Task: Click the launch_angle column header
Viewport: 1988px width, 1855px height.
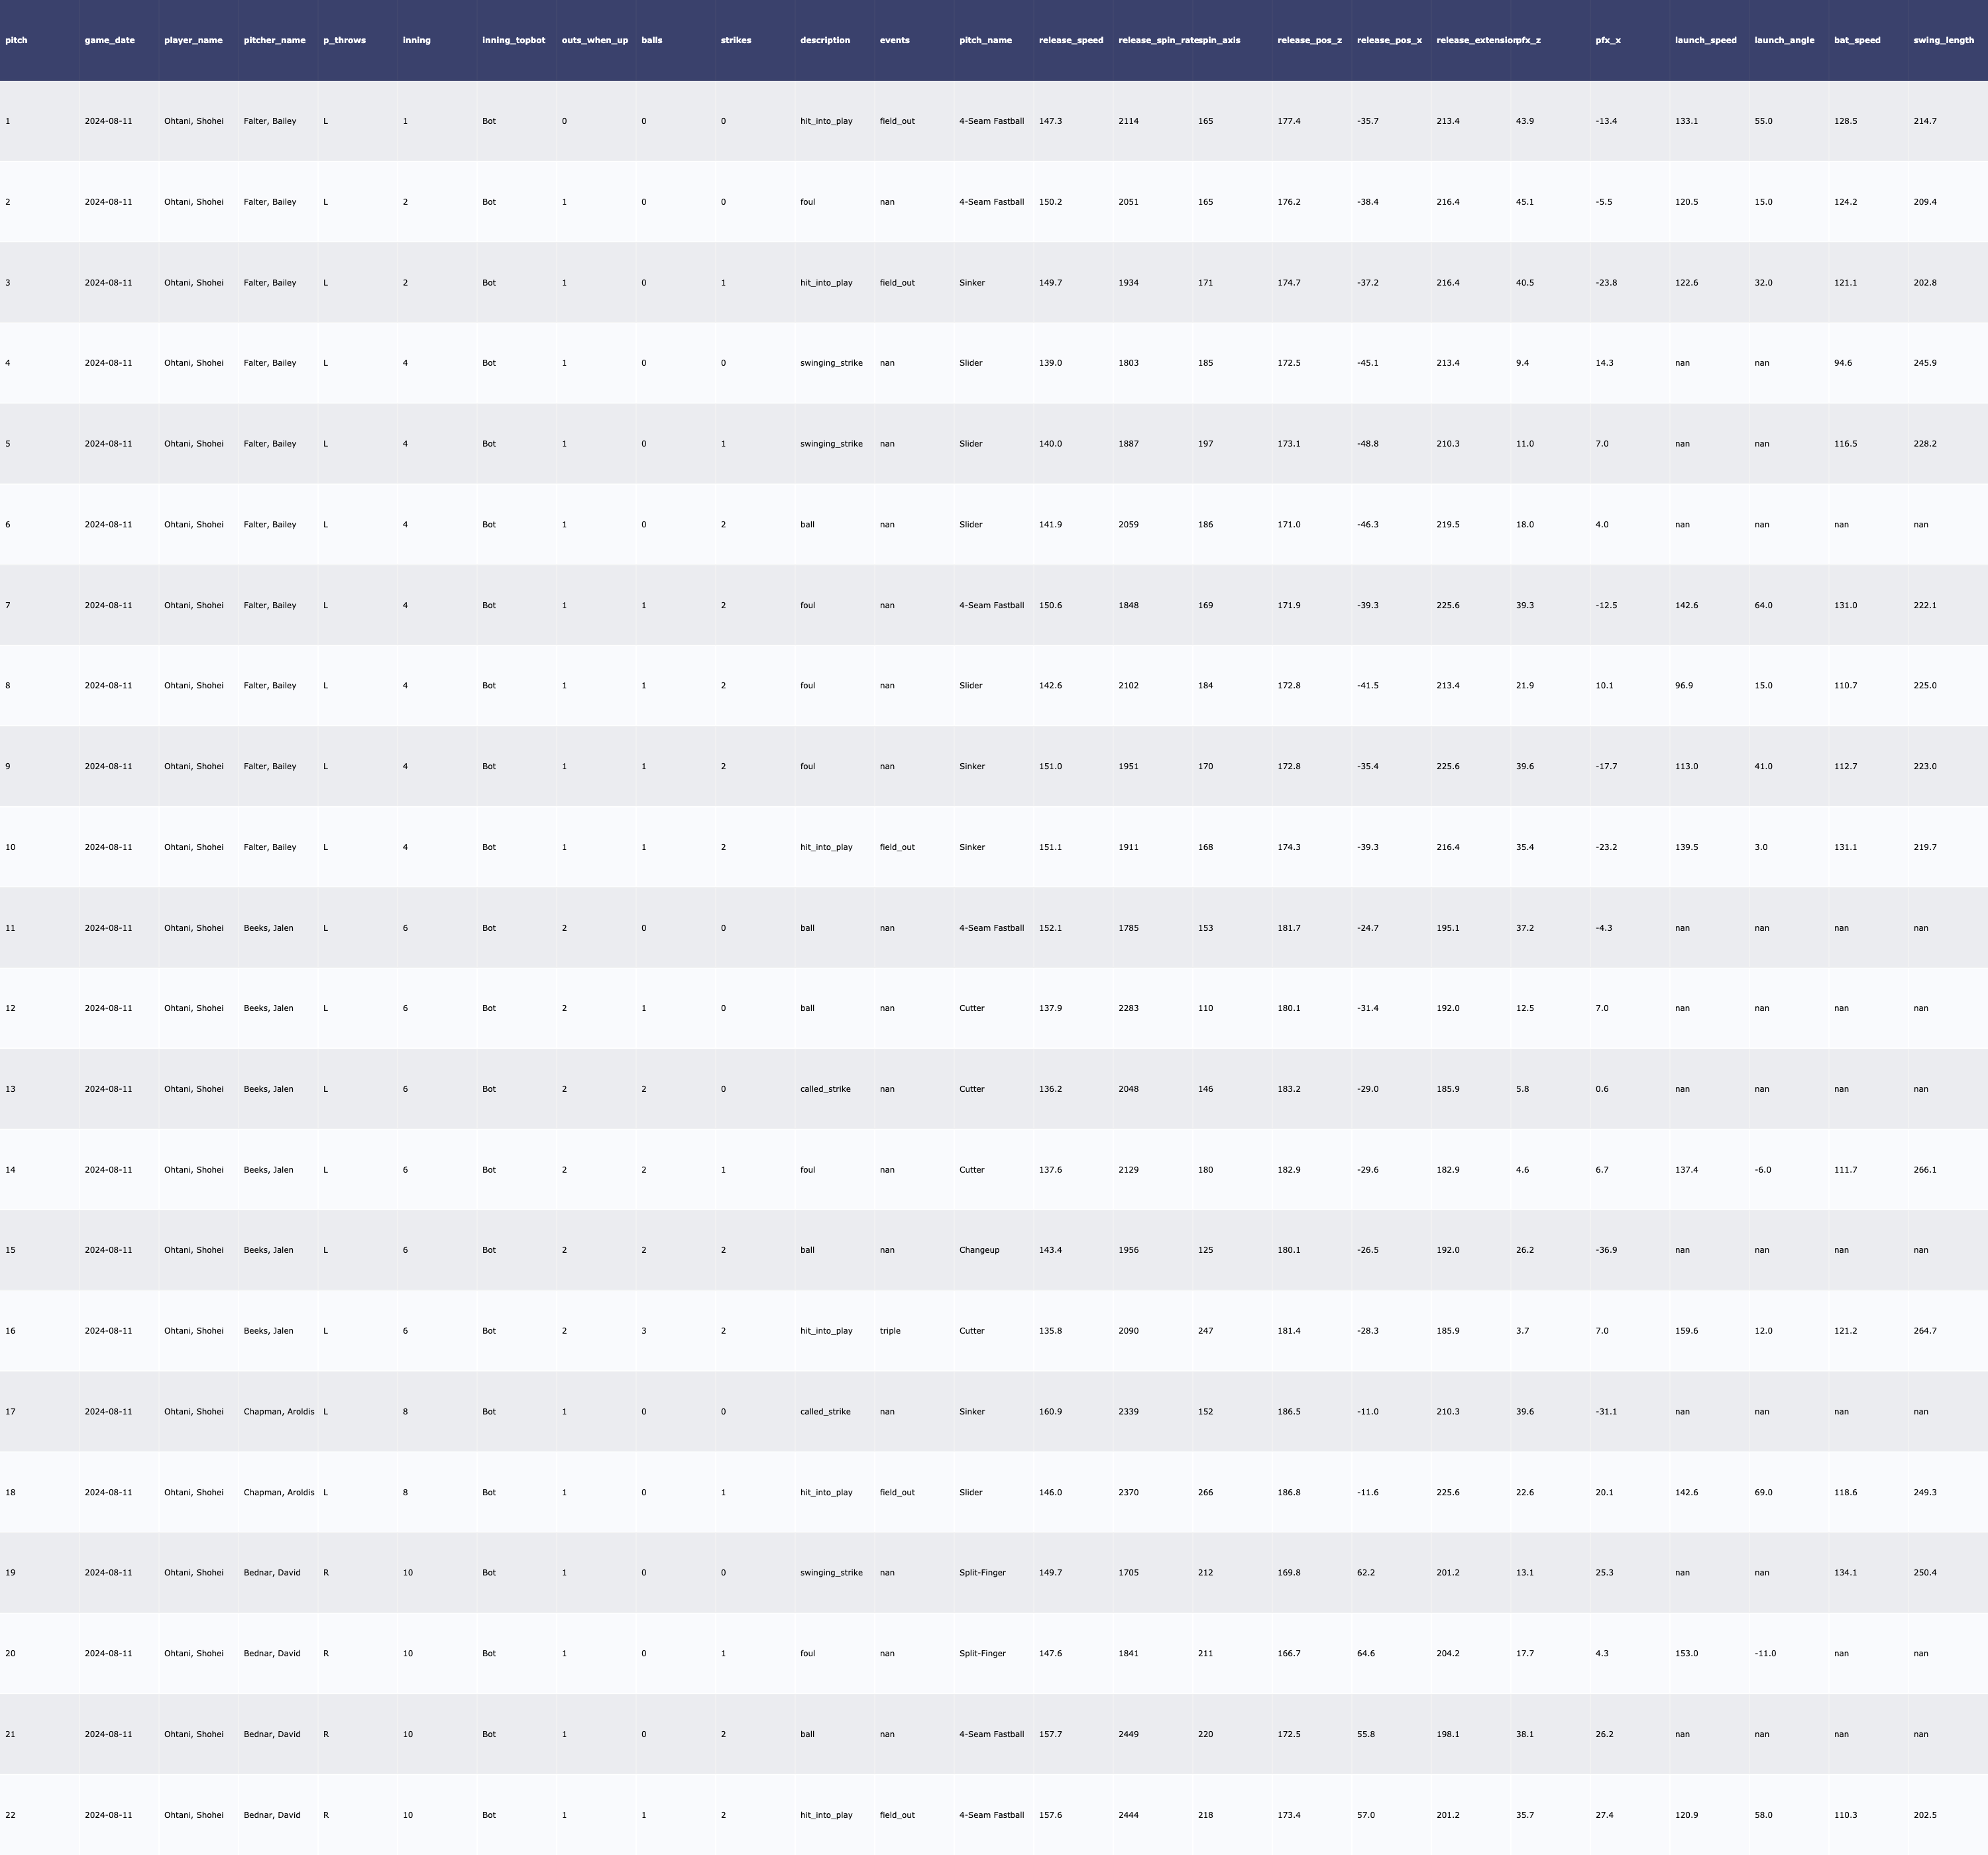Action: click(x=1784, y=40)
